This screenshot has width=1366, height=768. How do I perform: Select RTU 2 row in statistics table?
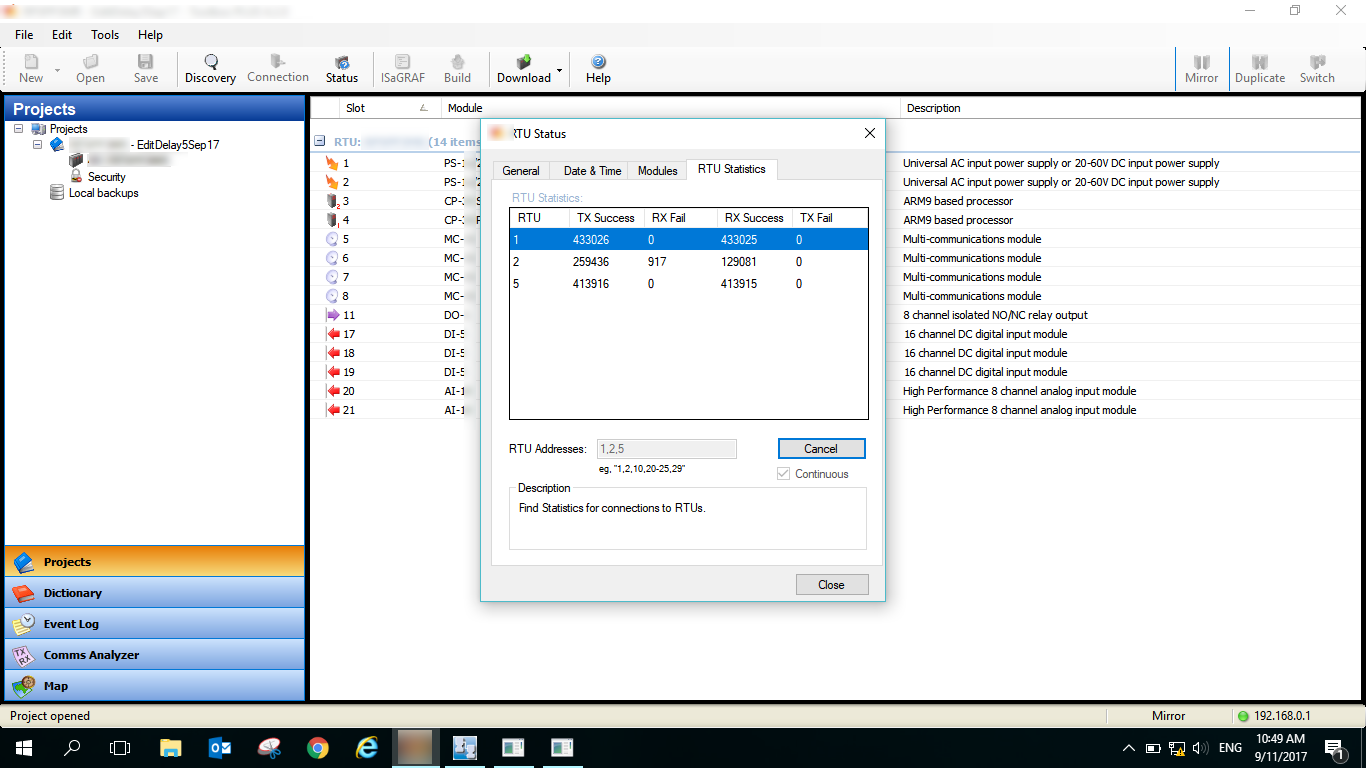pos(689,262)
